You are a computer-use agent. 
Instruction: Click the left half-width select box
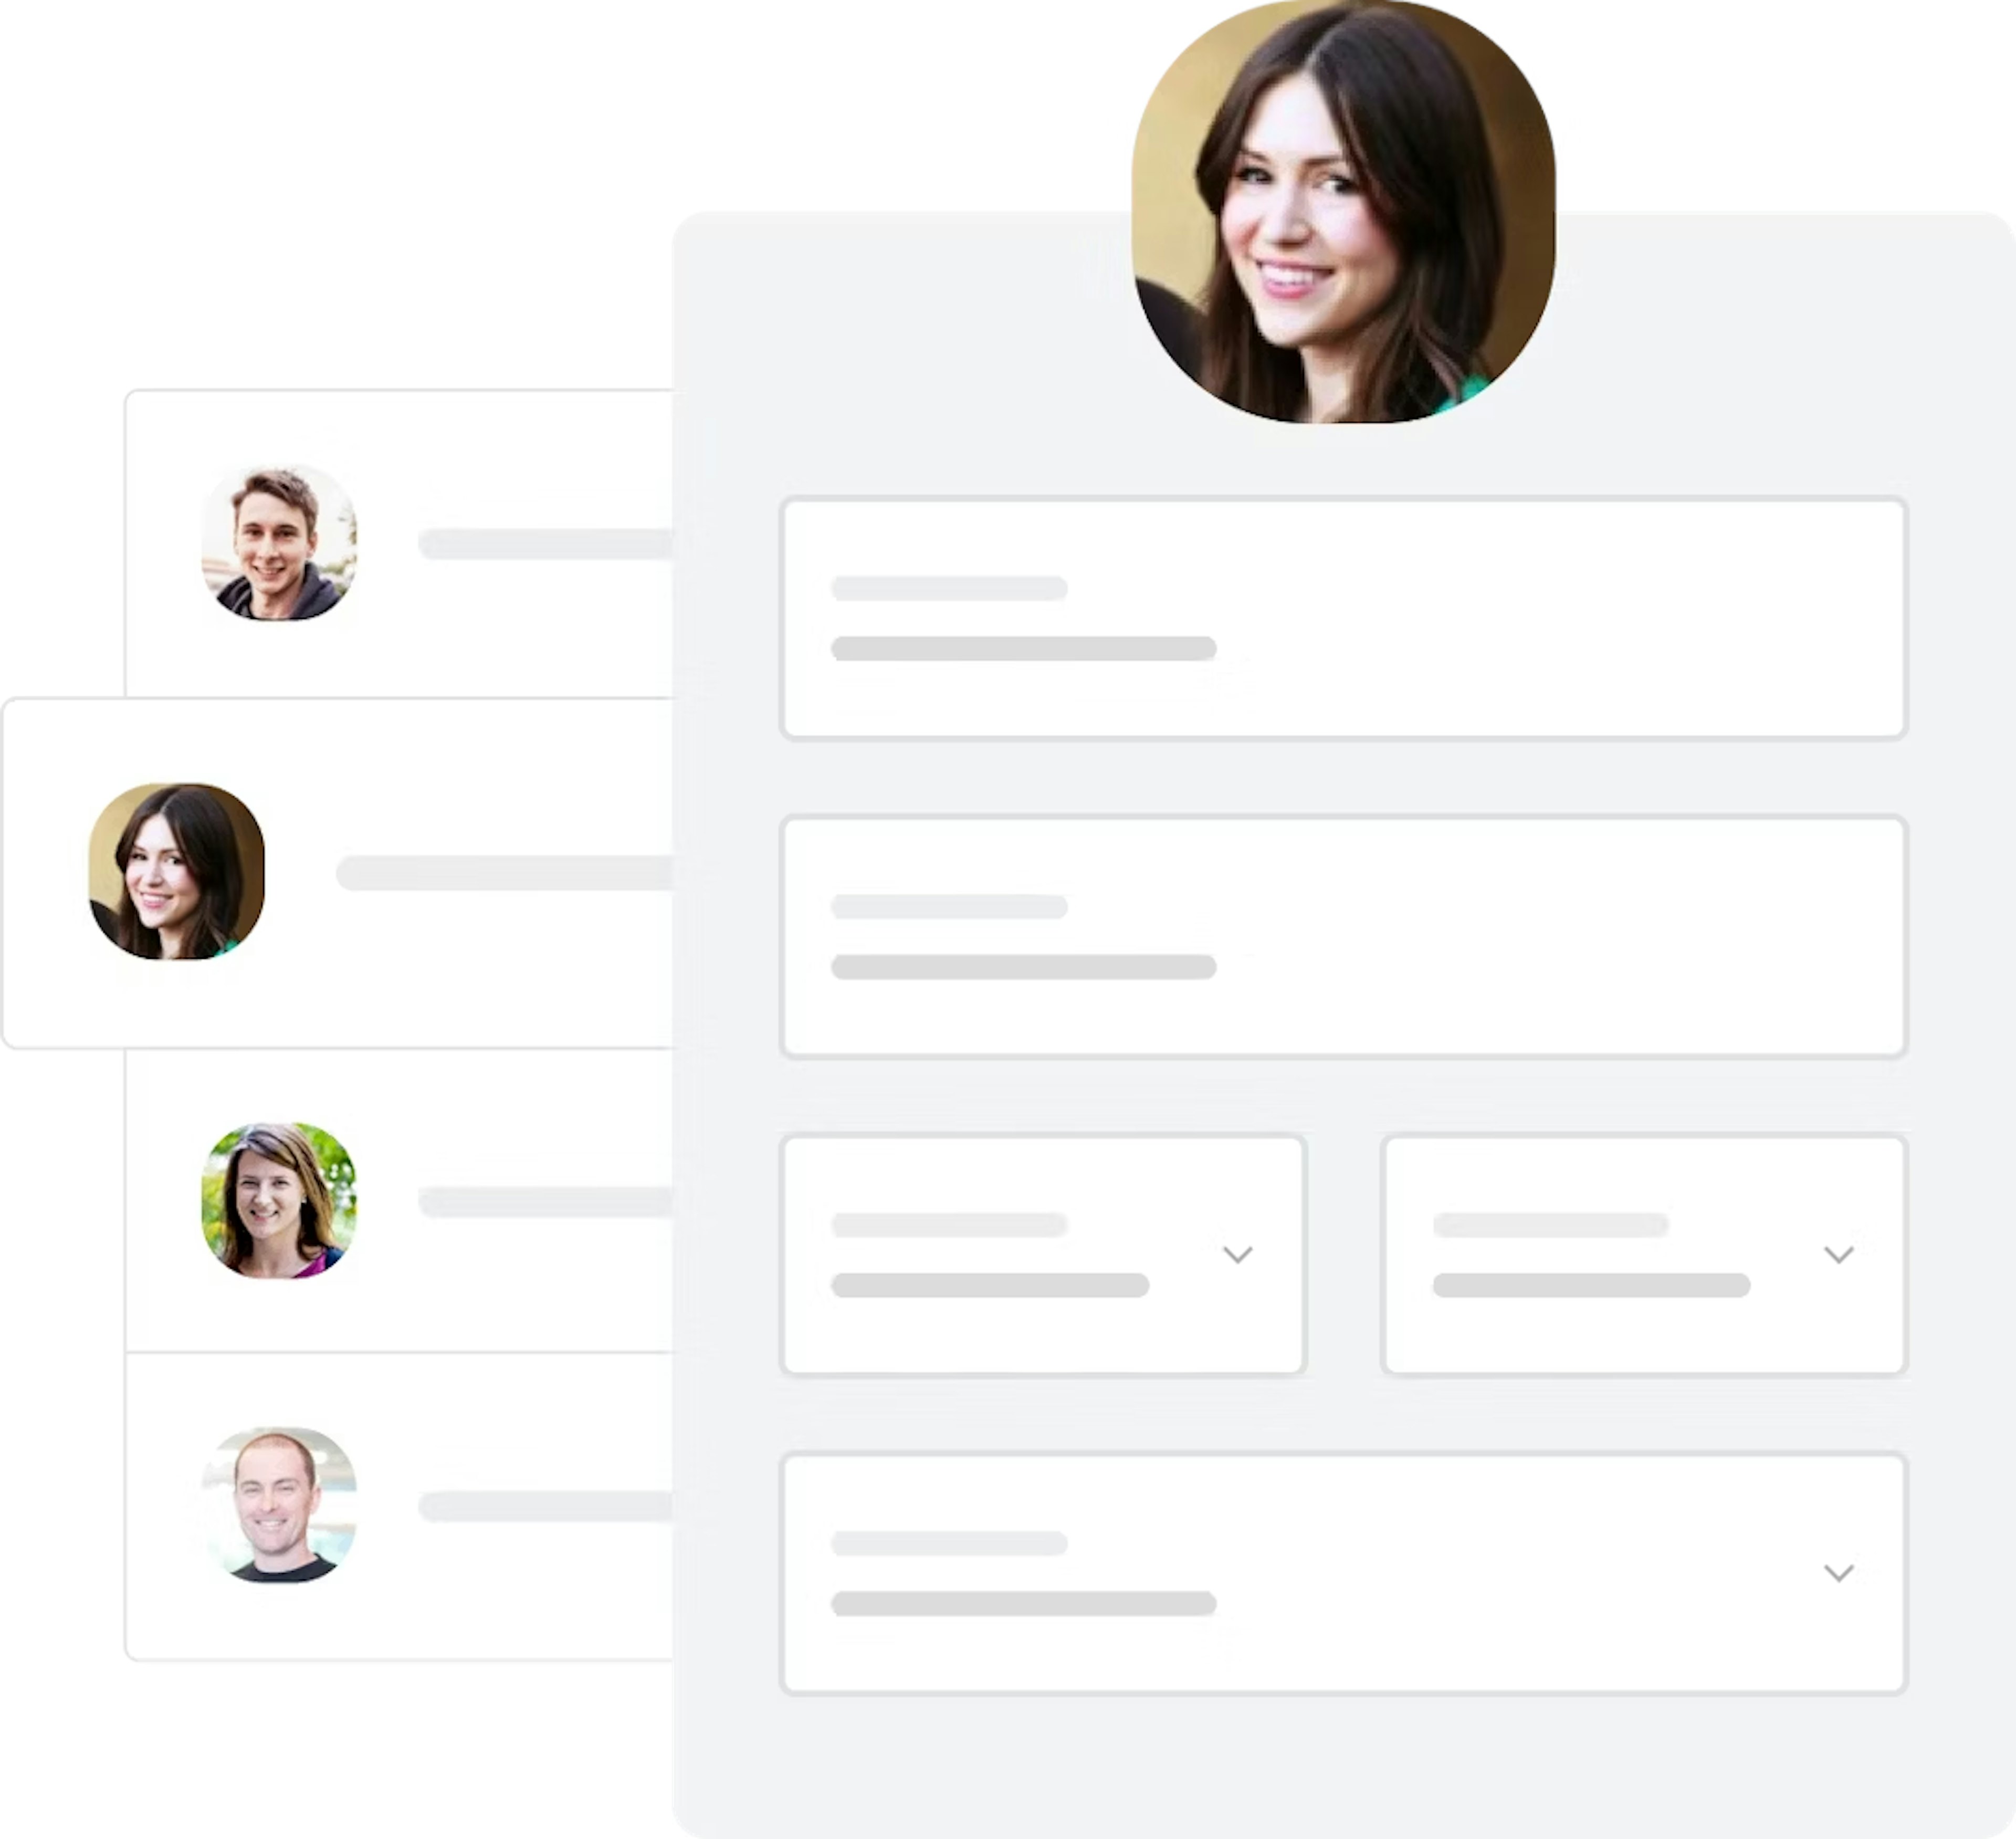point(1043,1255)
